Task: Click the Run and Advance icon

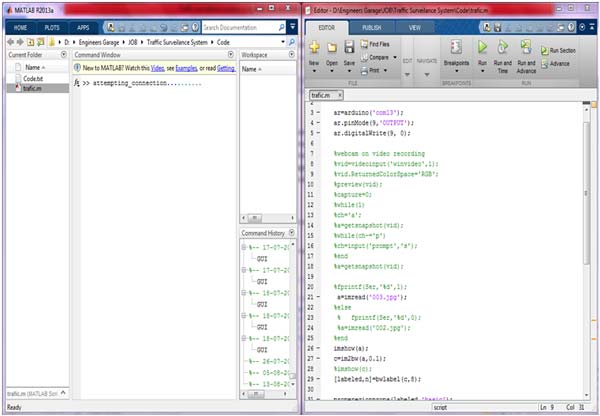Action: tap(526, 47)
